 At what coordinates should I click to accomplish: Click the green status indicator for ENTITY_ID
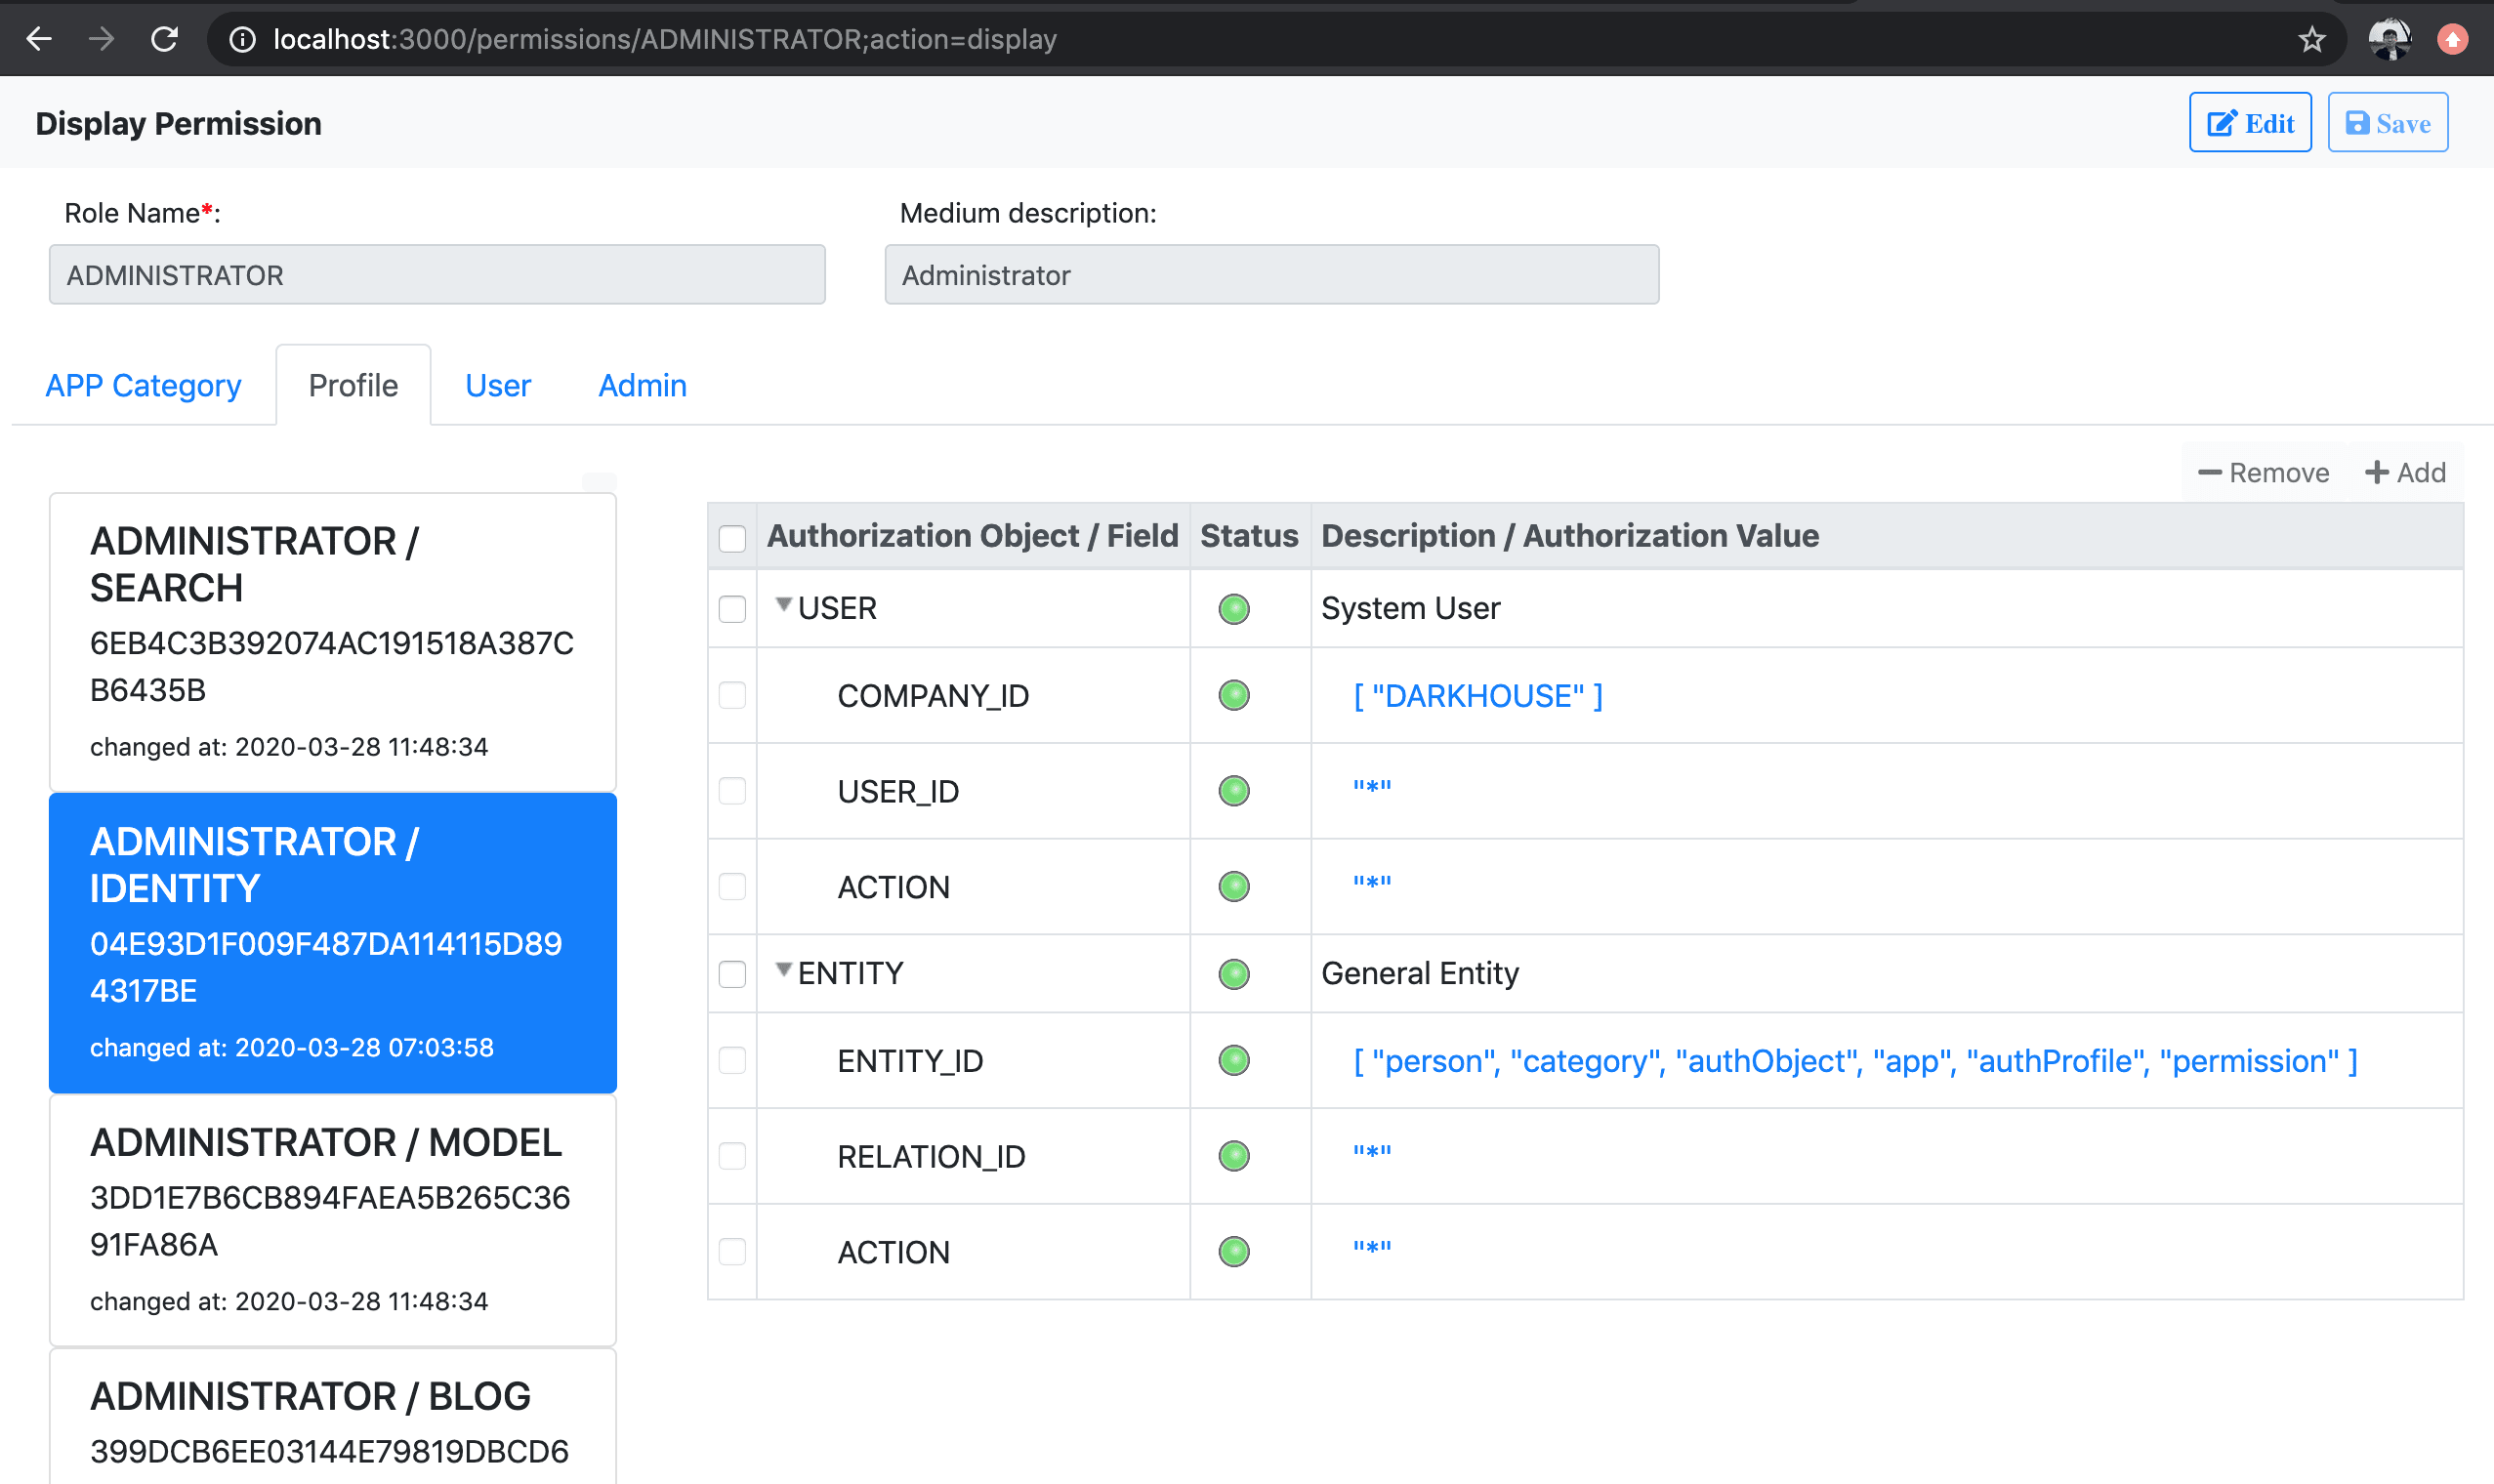(x=1233, y=1060)
